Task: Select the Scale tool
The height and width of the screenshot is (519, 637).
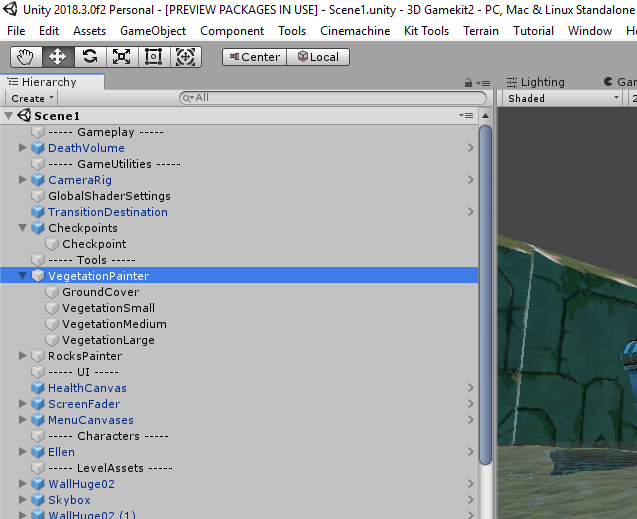Action: [x=121, y=57]
